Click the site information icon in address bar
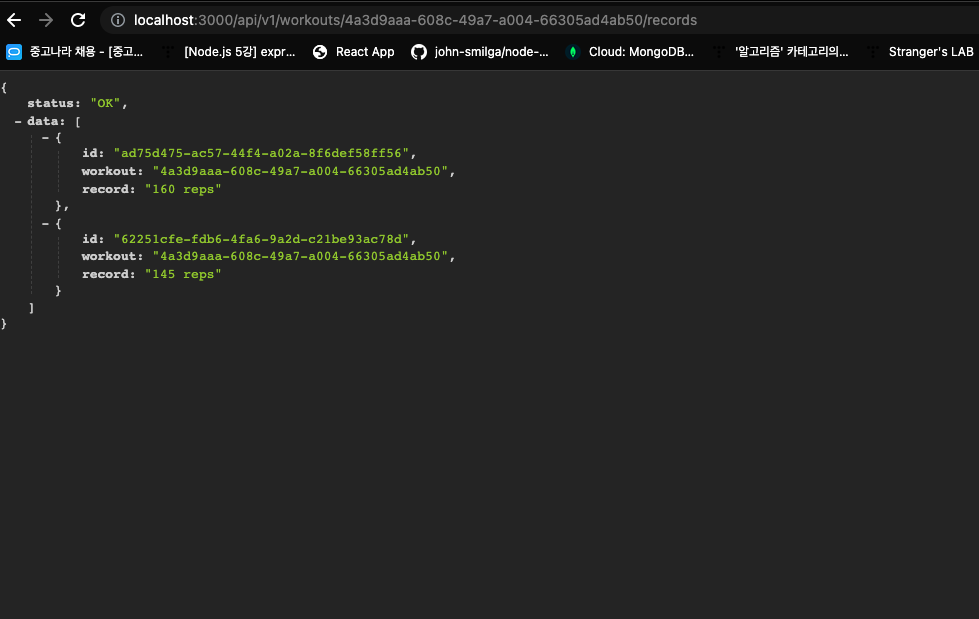Viewport: 979px width, 619px height. click(x=118, y=19)
